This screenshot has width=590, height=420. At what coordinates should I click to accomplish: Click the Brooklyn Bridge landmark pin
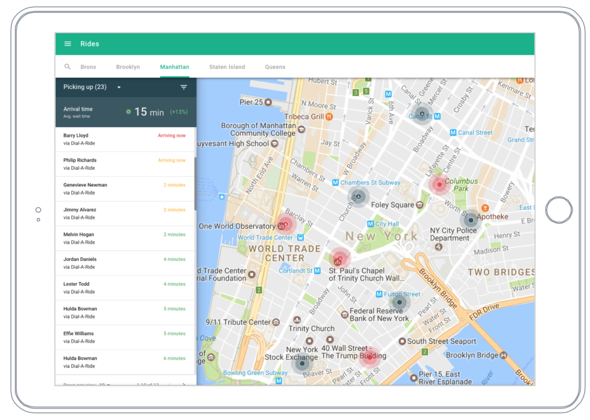(x=503, y=355)
